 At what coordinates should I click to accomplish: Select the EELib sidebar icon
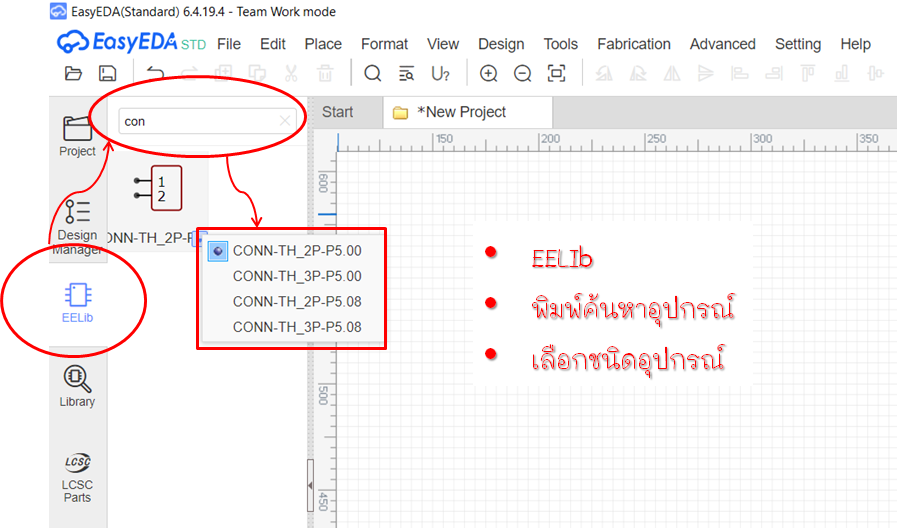pyautogui.click(x=77, y=303)
